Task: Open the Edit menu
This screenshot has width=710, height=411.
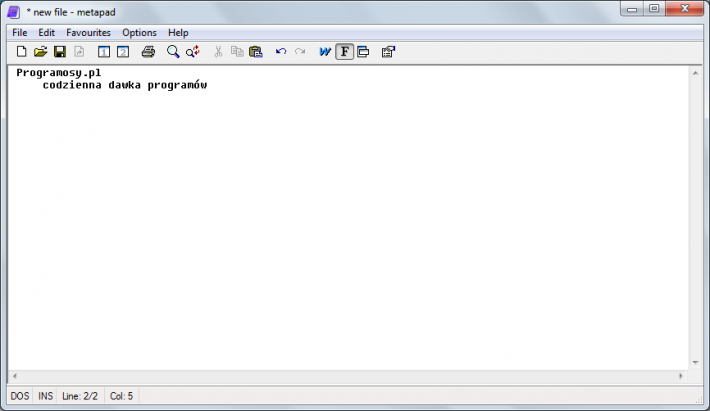Action: point(47,33)
